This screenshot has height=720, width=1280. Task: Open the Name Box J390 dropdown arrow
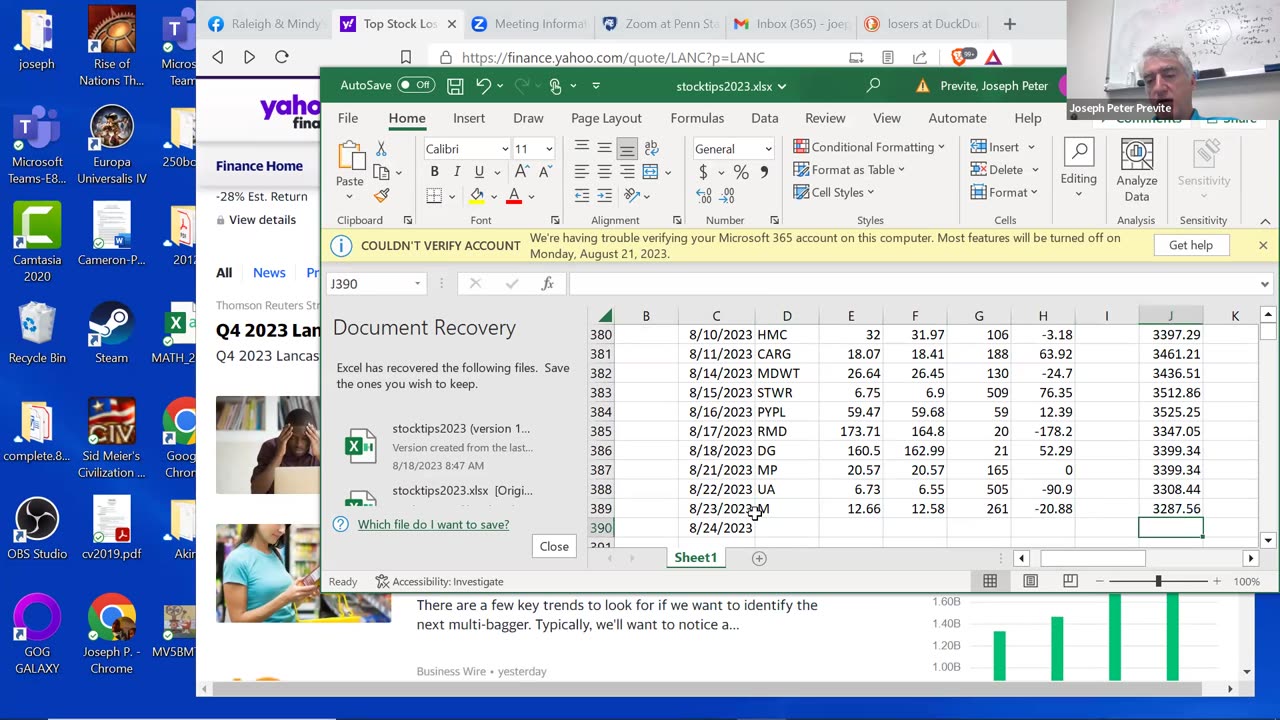coord(417,284)
